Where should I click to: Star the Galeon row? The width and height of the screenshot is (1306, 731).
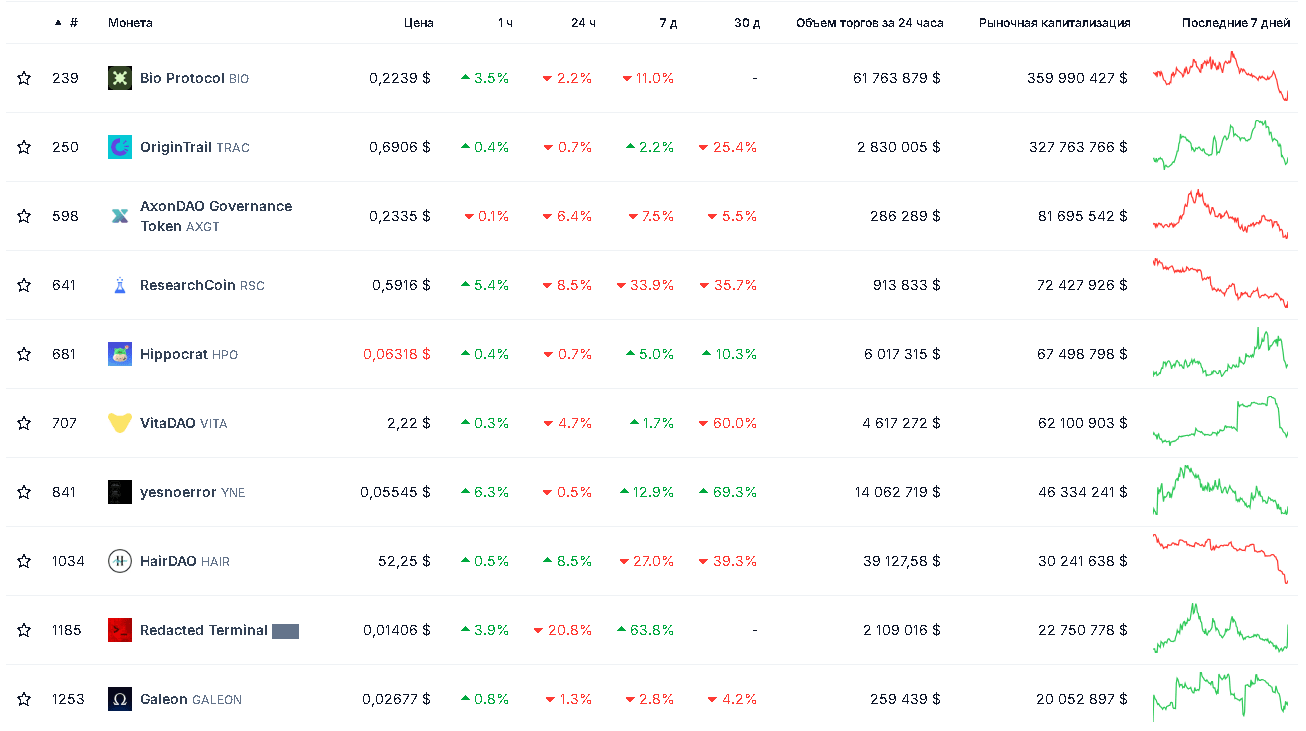(x=24, y=699)
